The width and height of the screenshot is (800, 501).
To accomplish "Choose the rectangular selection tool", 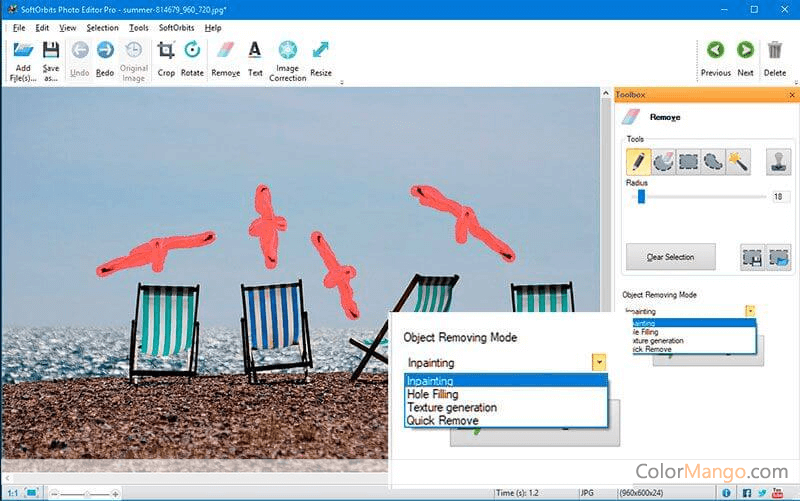I will pos(688,161).
